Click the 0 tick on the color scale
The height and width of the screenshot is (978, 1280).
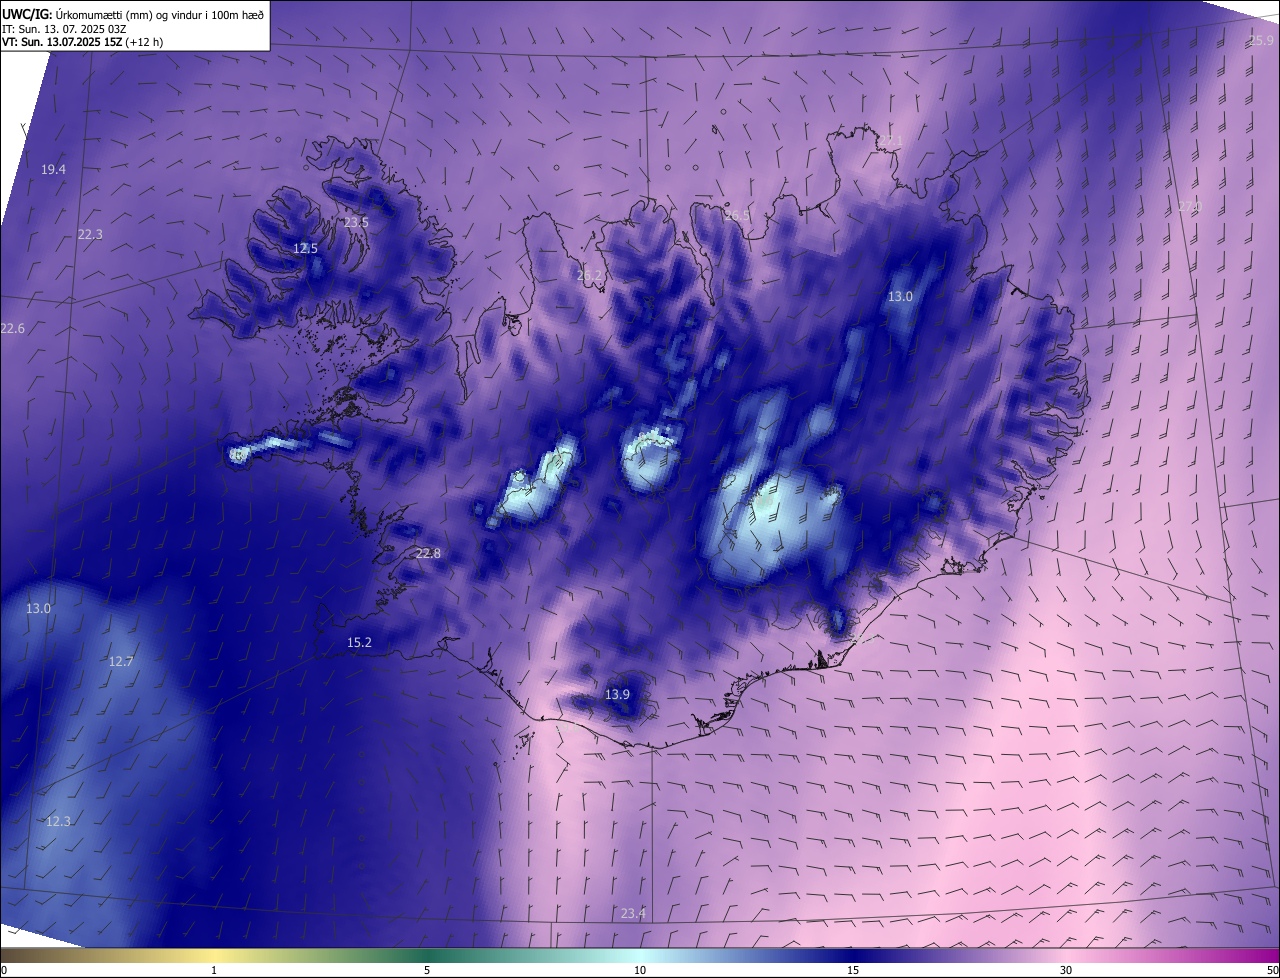[4, 970]
